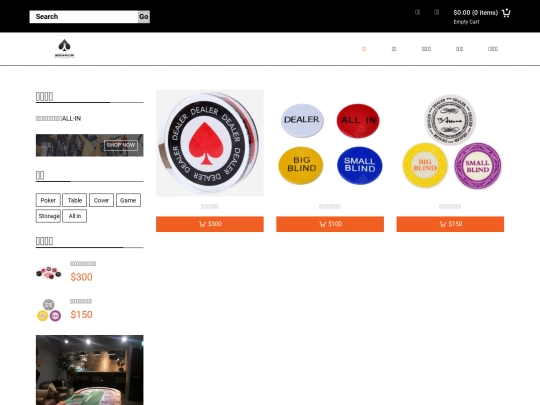Click the $0.00 (0 items) cart total
540x405 pixels.
click(476, 13)
